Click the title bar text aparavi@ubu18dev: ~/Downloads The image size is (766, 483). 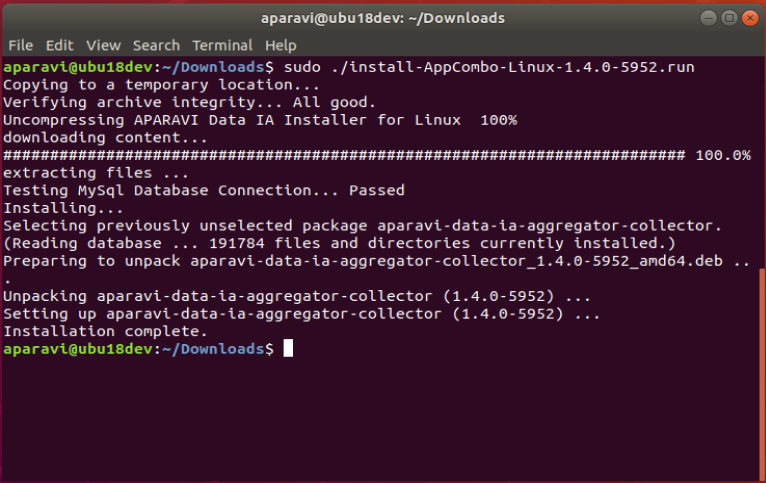pyautogui.click(x=383, y=19)
